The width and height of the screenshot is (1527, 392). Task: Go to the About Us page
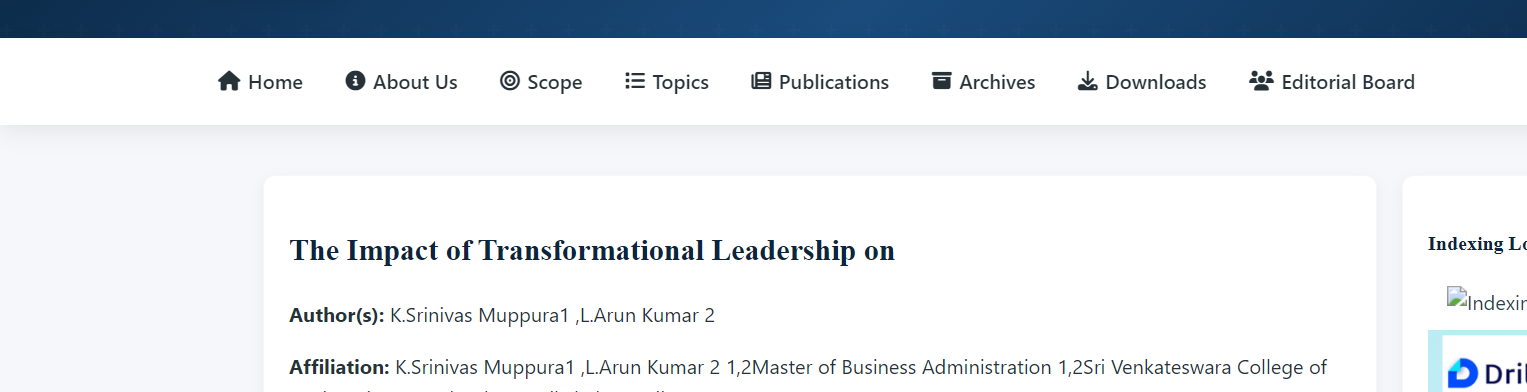tap(401, 82)
